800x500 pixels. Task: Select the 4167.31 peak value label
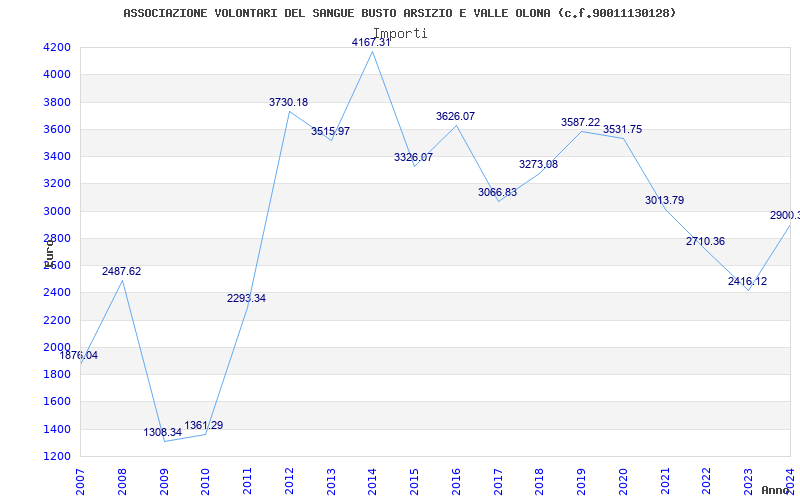(371, 42)
